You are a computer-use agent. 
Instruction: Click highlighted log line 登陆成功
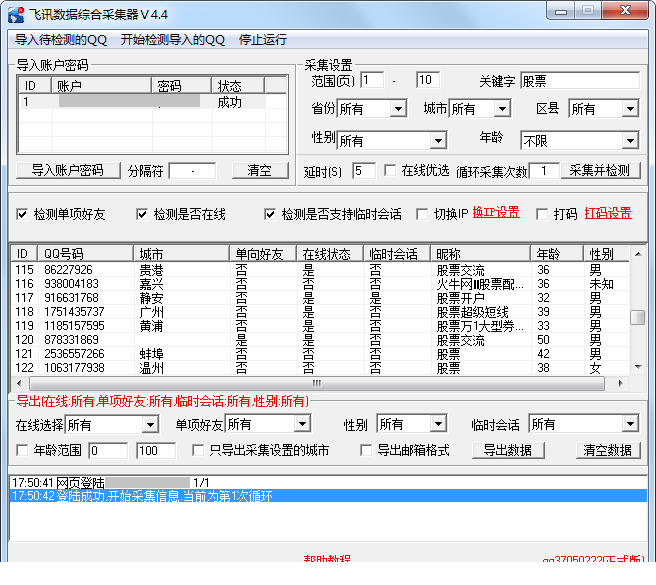click(x=328, y=496)
